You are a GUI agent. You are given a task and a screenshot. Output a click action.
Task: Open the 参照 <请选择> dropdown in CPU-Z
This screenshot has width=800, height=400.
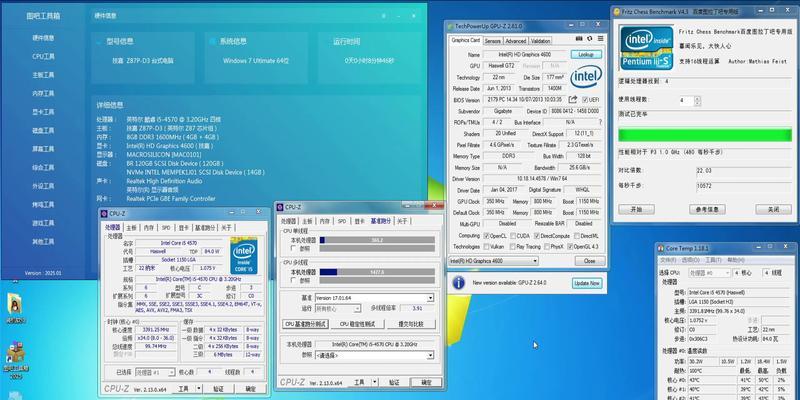pyautogui.click(x=374, y=355)
